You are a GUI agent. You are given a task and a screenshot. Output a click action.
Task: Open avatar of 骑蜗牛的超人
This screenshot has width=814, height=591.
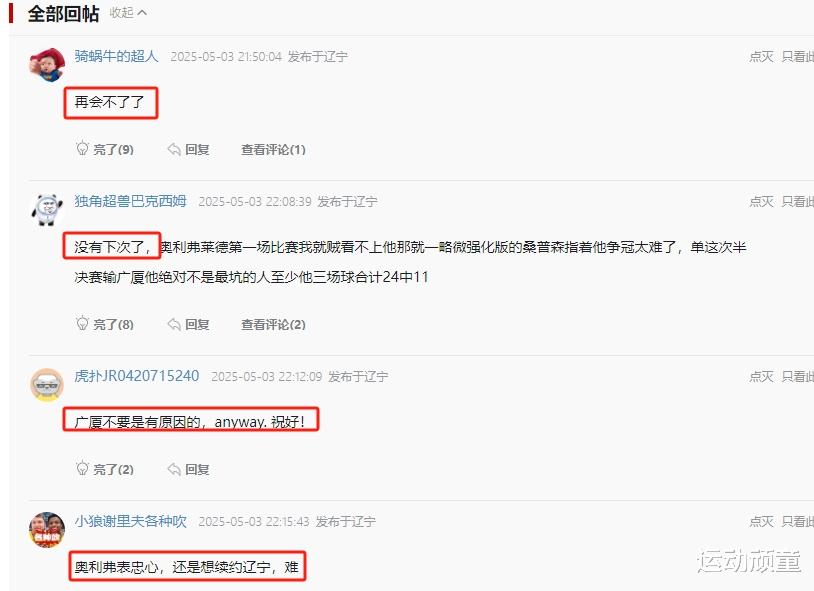pos(47,64)
